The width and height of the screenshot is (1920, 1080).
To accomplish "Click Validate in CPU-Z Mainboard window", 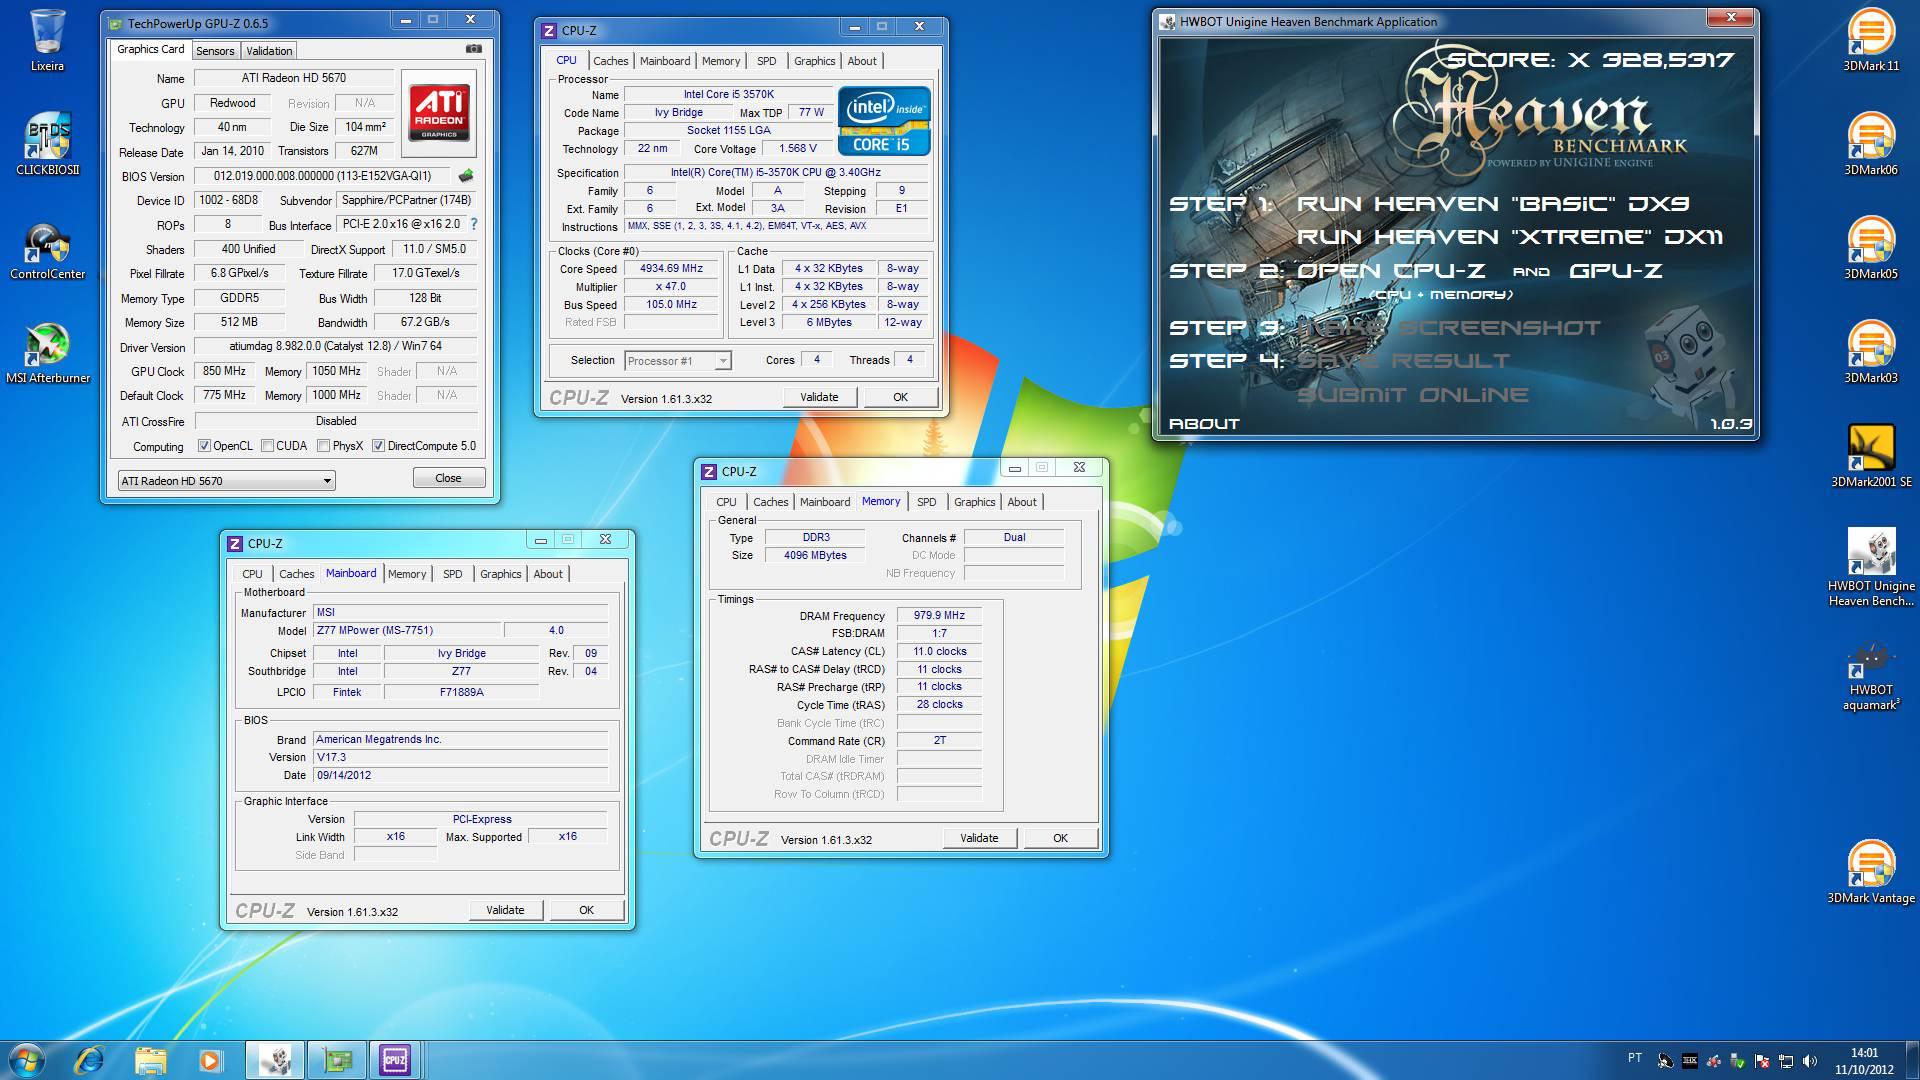I will [x=505, y=910].
